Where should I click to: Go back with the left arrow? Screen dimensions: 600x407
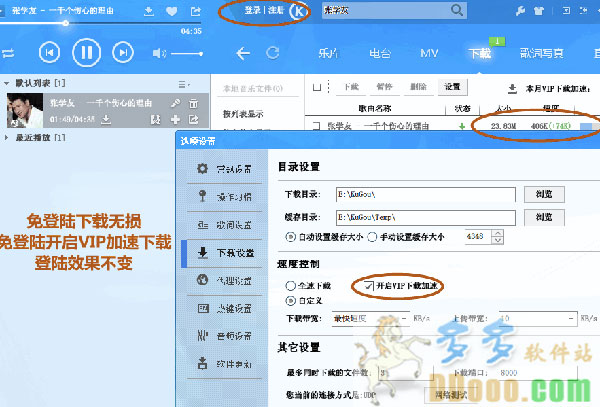(x=243, y=53)
